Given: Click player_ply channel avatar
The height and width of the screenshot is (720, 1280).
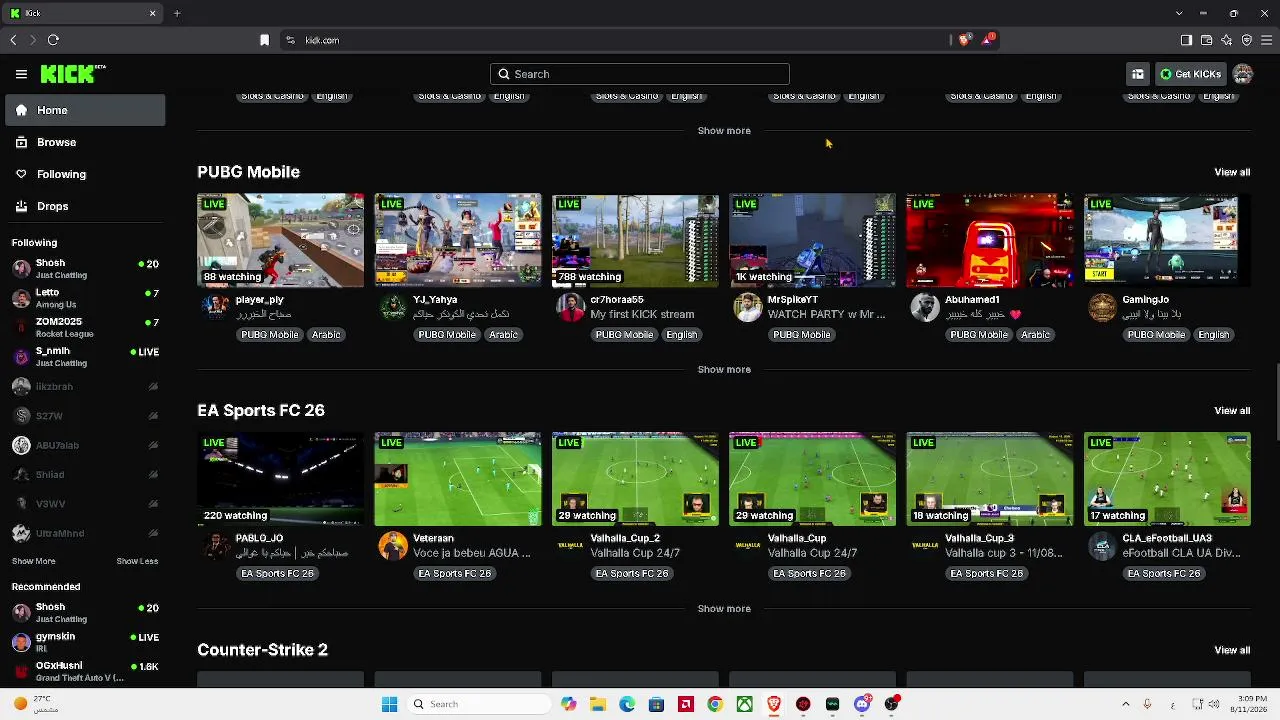Looking at the screenshot, I should pos(215,307).
